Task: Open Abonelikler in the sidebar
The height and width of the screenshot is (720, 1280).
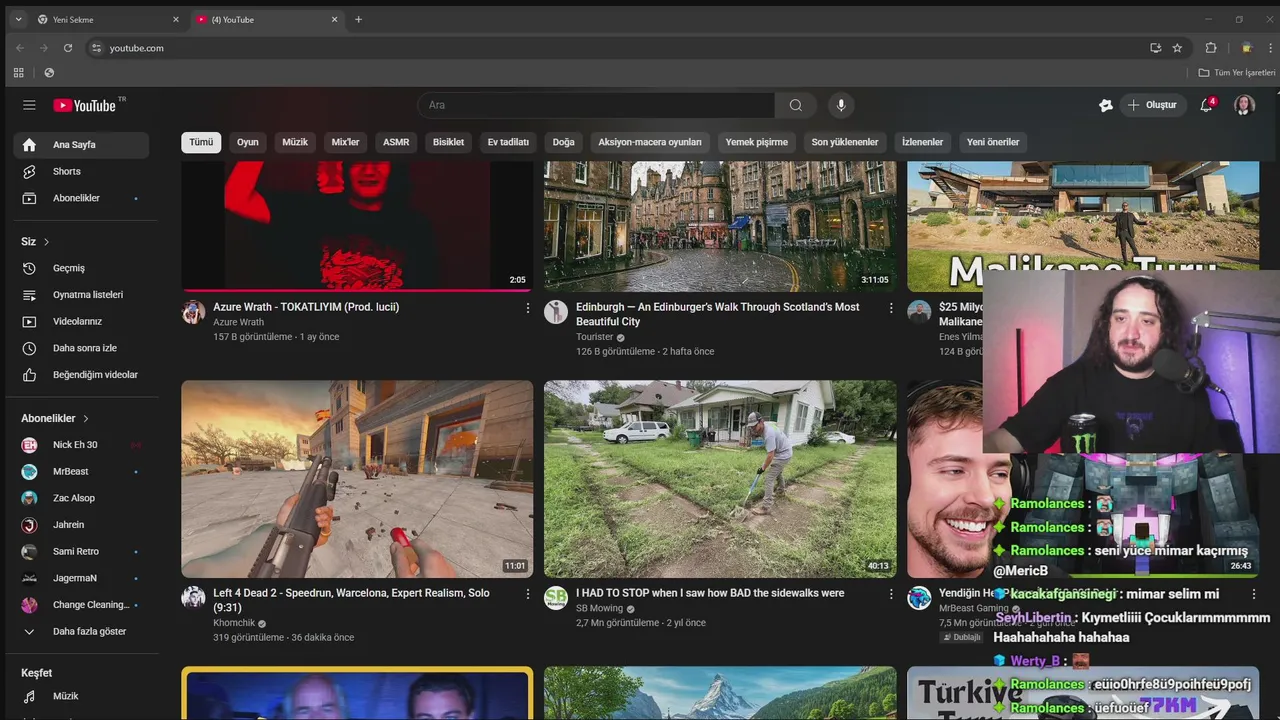Action: (x=81, y=198)
